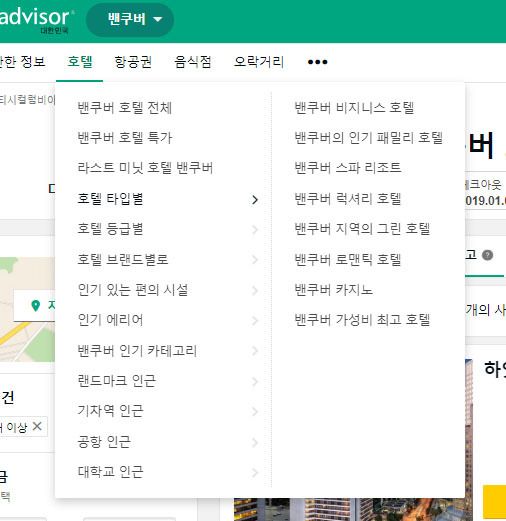Open the 밴쿠버 location dropdown

click(130, 19)
